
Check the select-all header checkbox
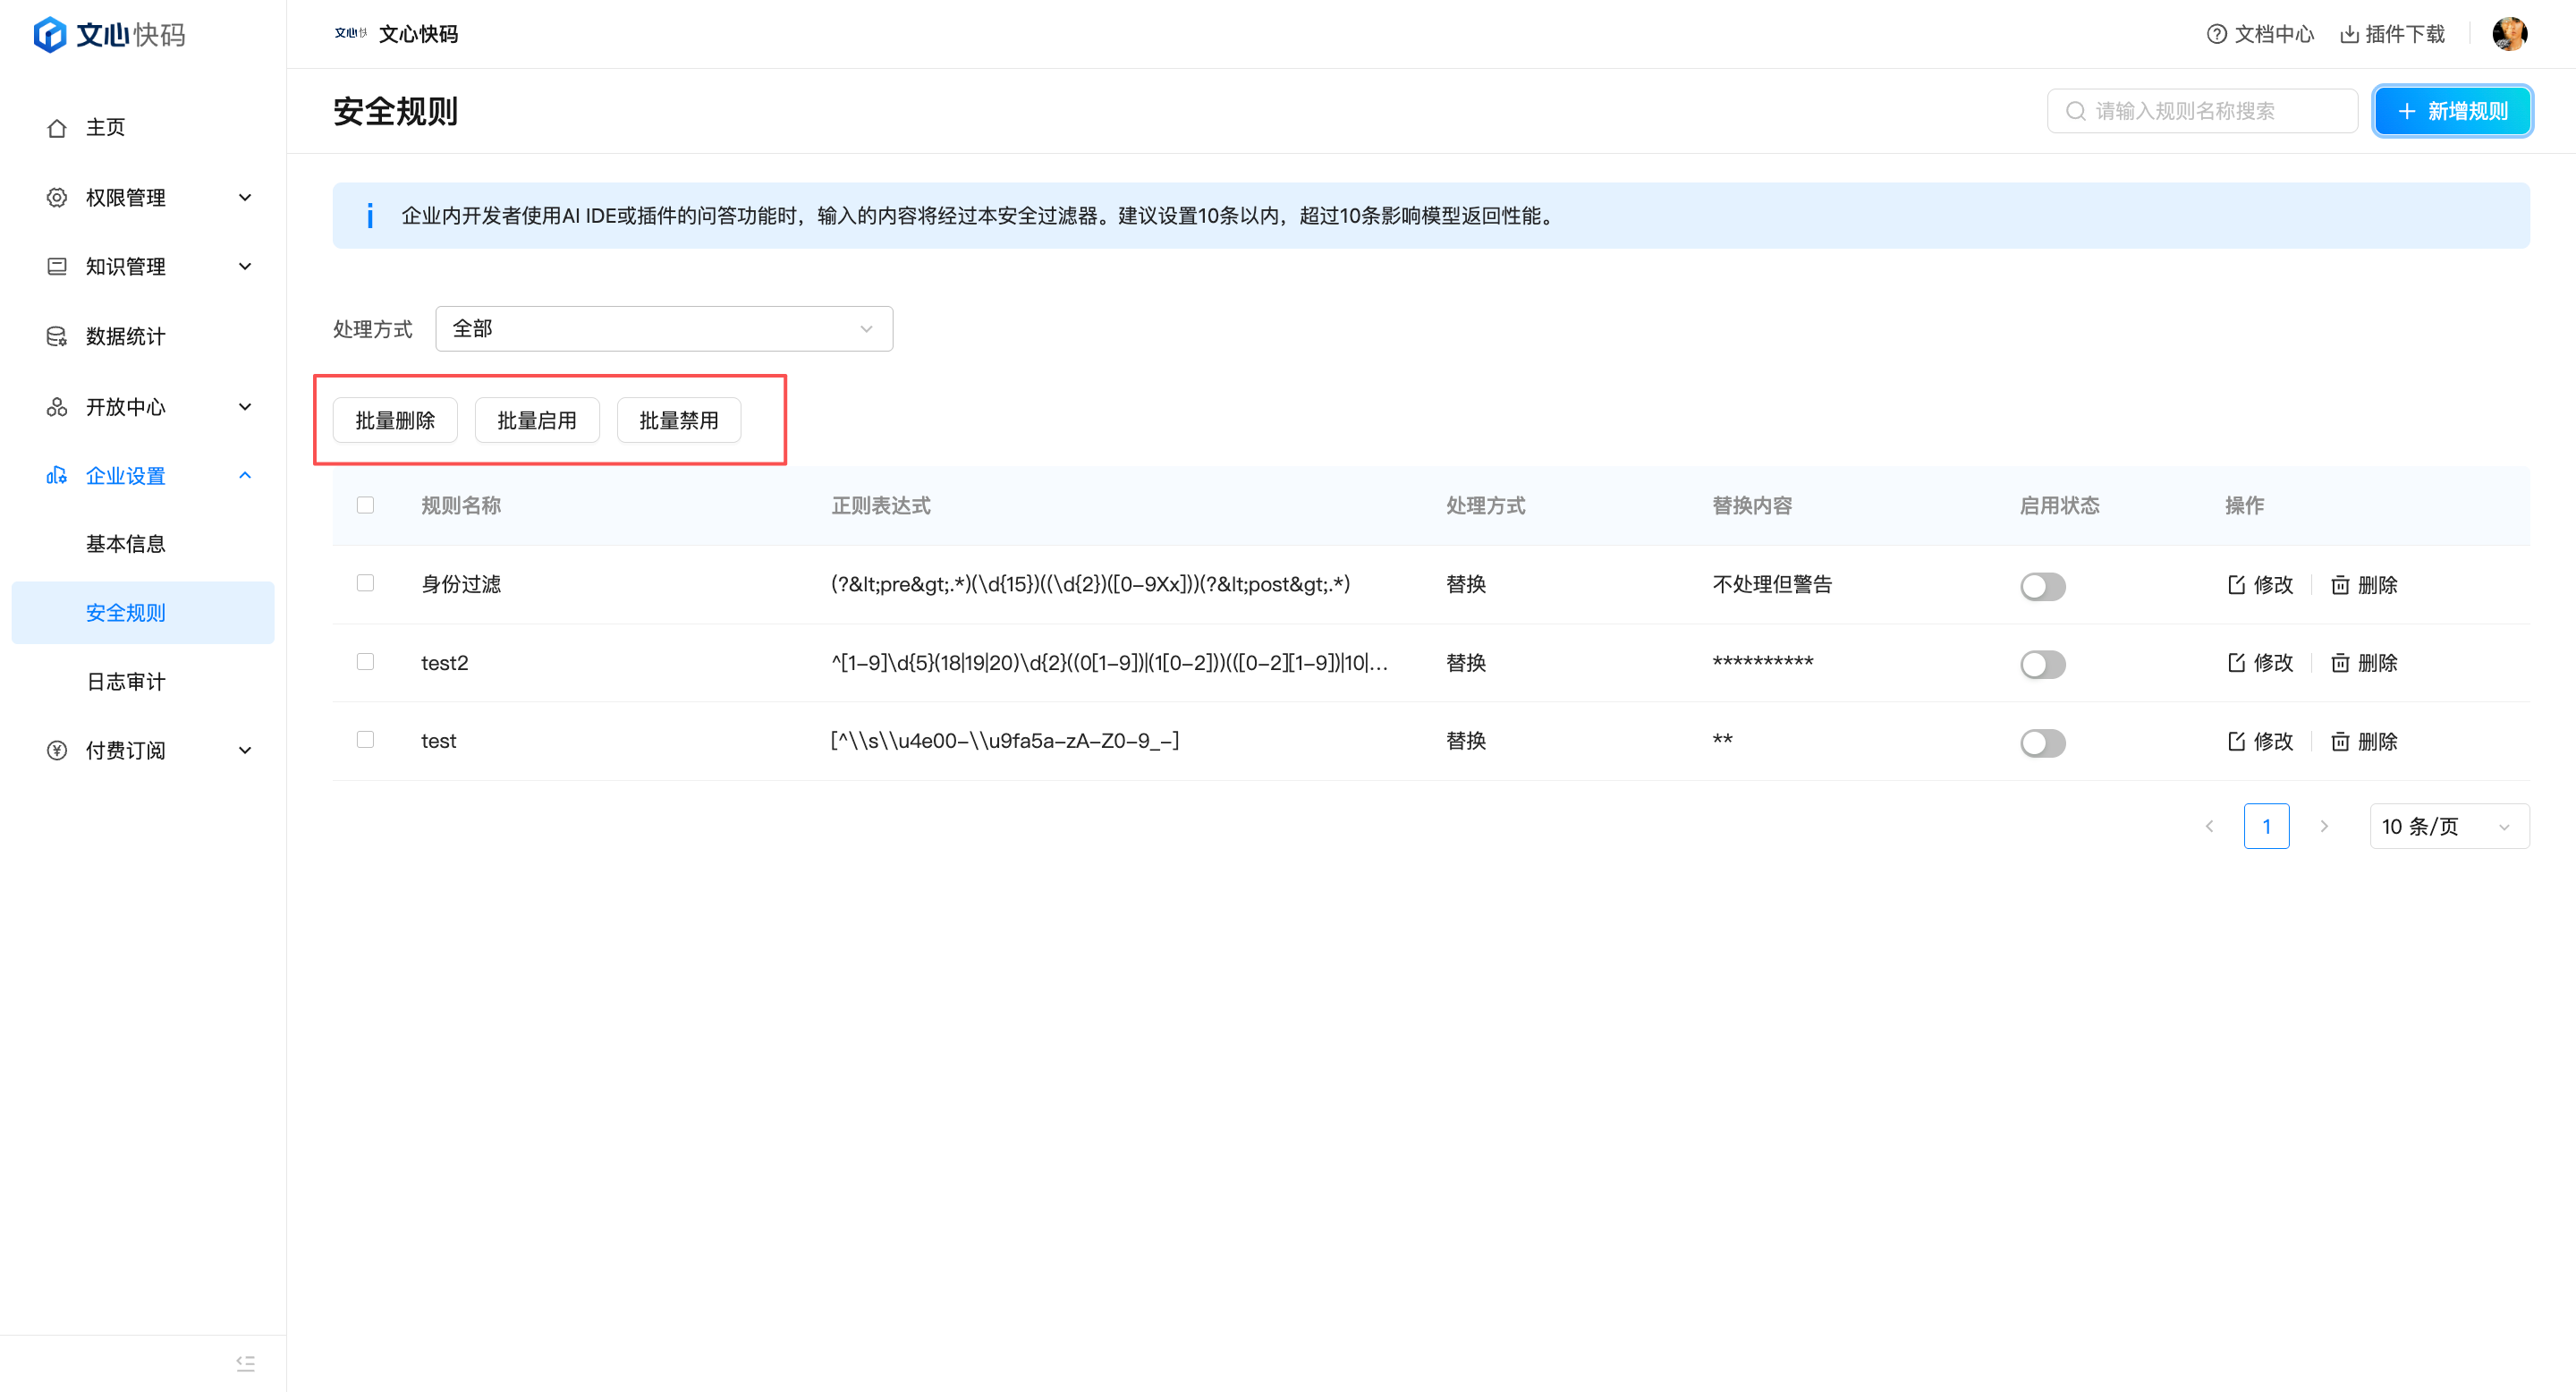[365, 505]
